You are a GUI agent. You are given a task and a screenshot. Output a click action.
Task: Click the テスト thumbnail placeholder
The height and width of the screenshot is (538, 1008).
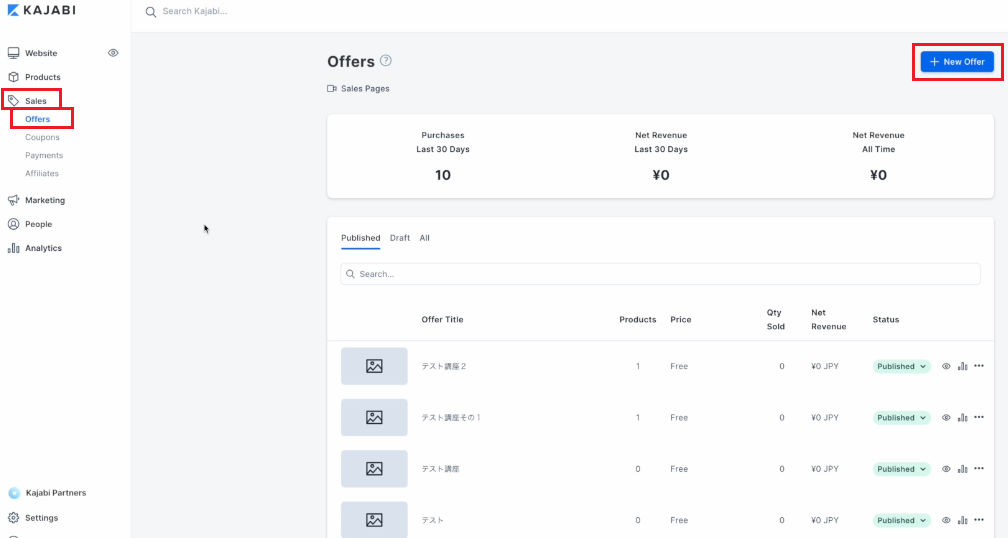click(374, 520)
